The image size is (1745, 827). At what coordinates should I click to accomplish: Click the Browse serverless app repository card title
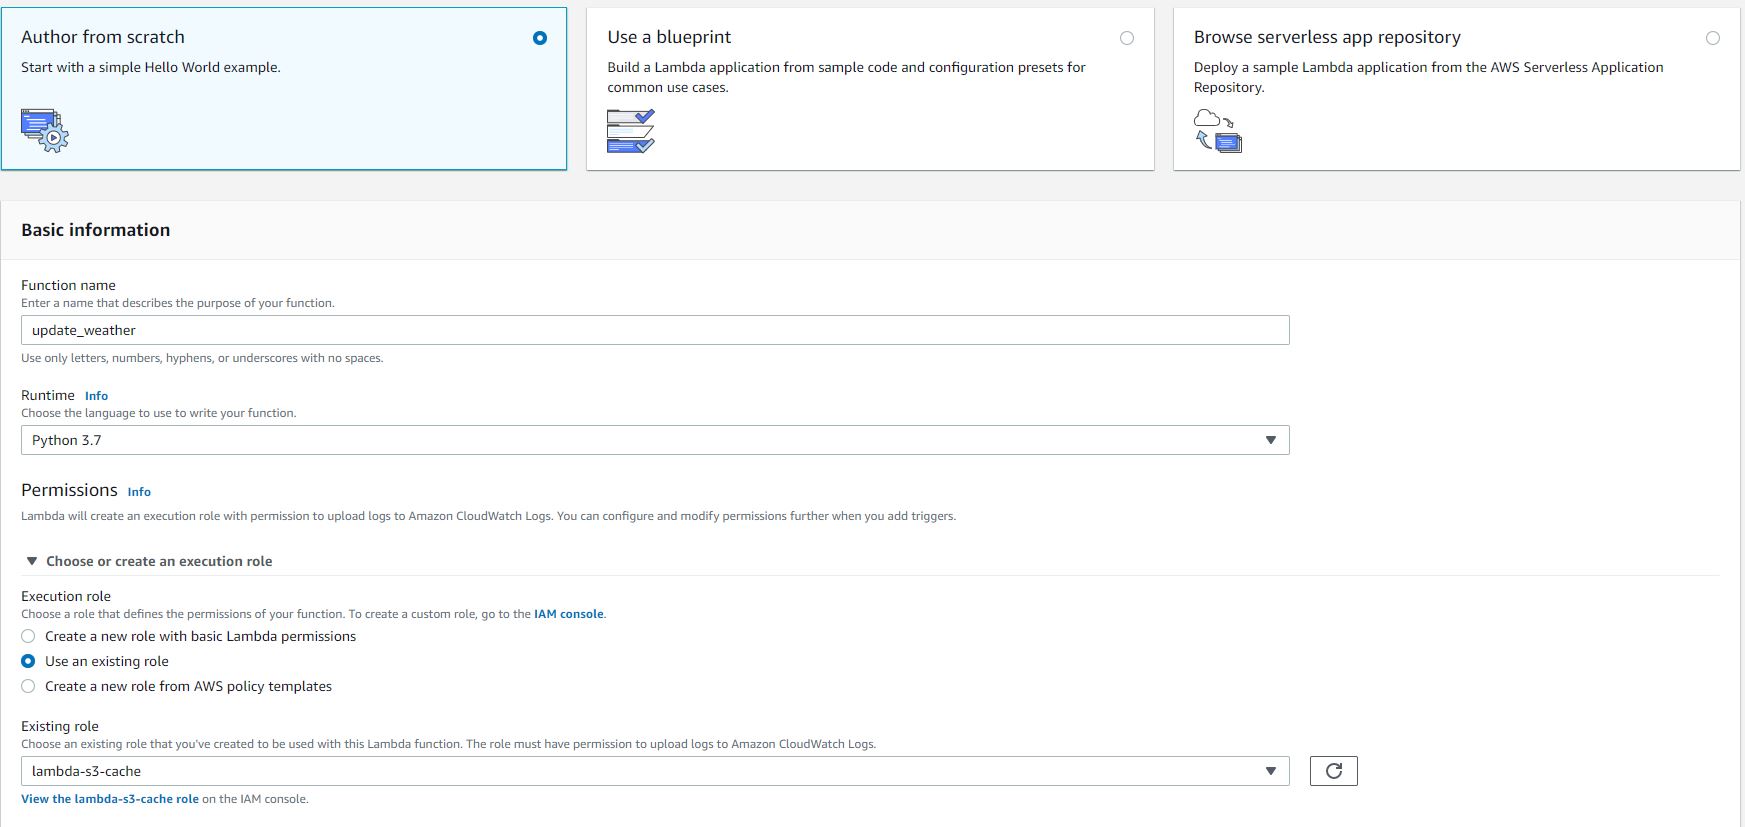pyautogui.click(x=1327, y=37)
